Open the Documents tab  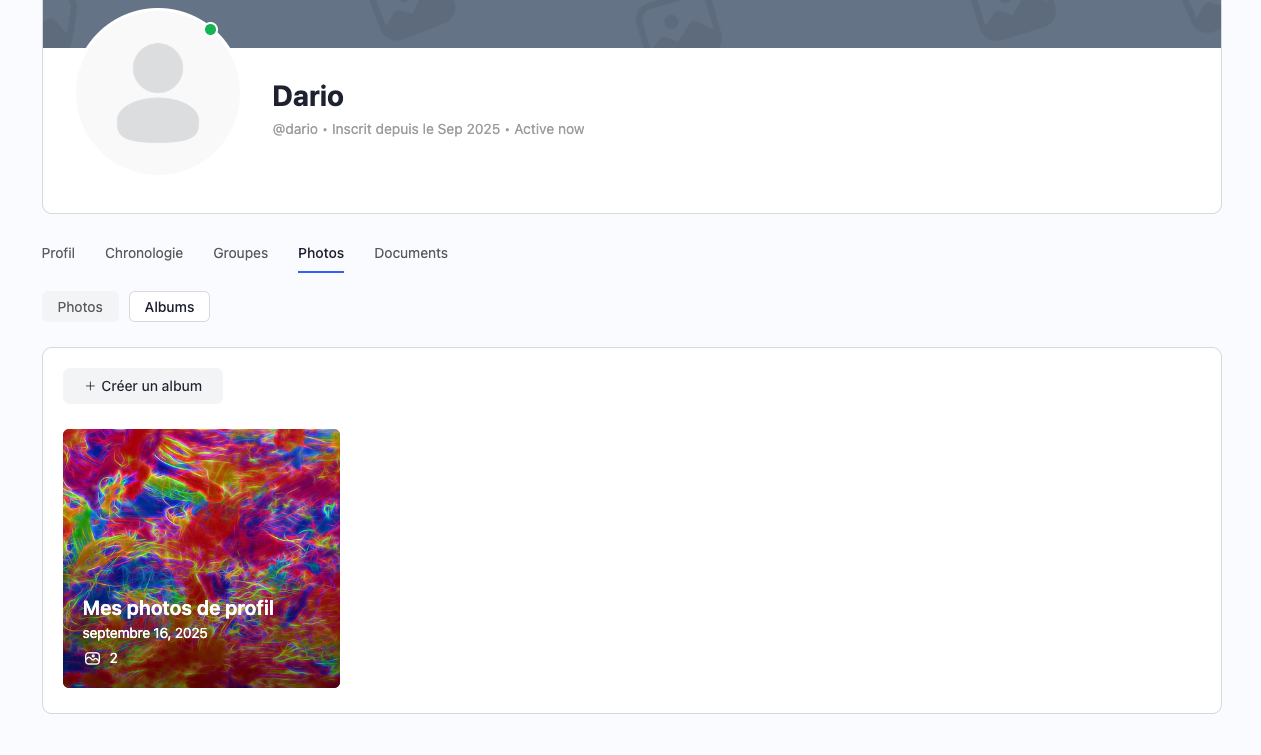[x=411, y=253]
